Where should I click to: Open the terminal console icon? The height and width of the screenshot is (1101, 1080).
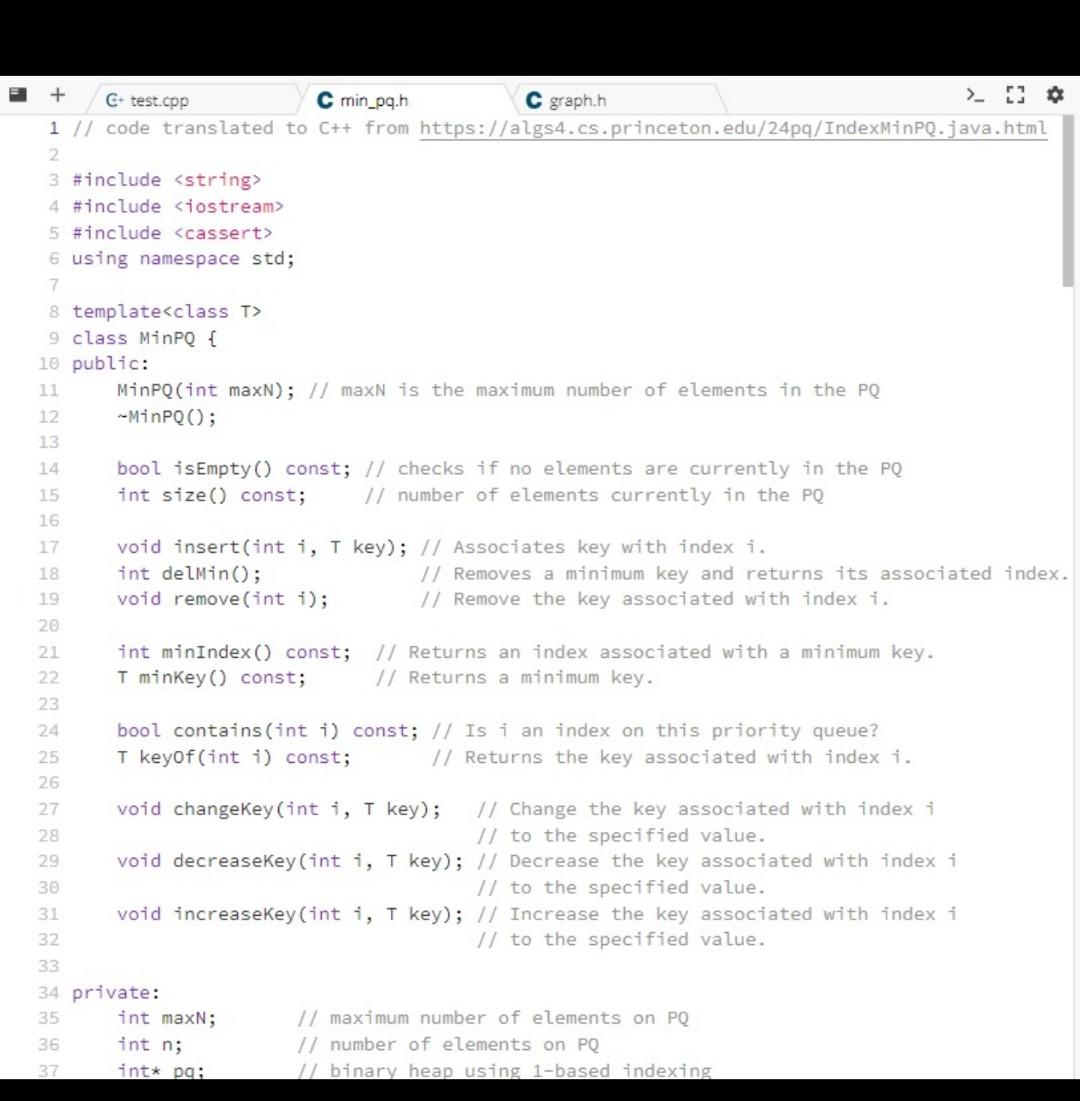975,94
